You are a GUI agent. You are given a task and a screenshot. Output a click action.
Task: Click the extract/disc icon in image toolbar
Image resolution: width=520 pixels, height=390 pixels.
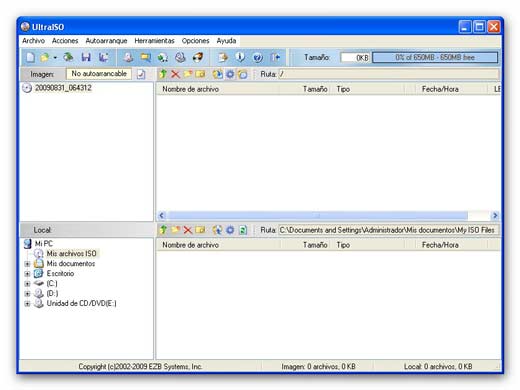pos(218,74)
